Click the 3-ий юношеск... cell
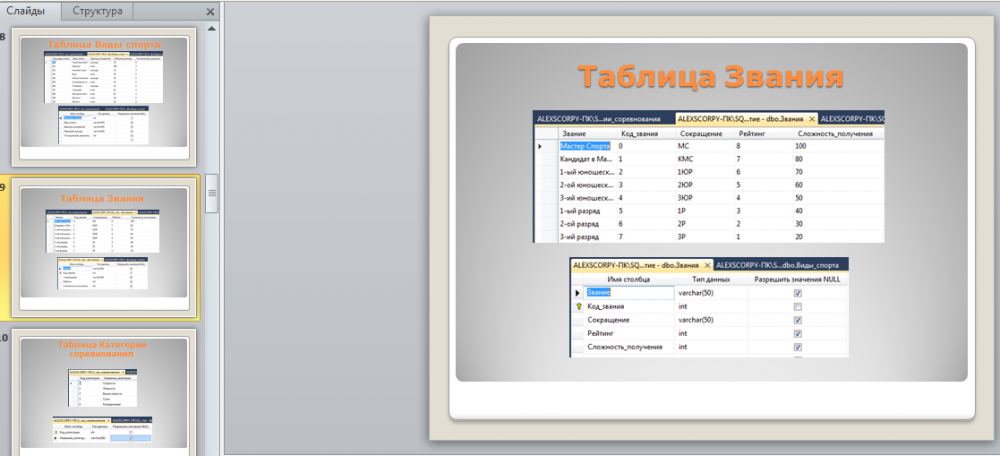Viewport: 1000px width, 456px height. point(586,198)
